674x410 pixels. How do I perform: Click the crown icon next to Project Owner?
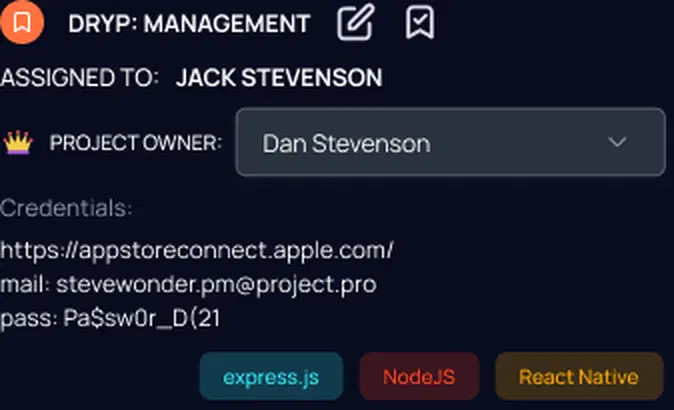pyautogui.click(x=18, y=143)
